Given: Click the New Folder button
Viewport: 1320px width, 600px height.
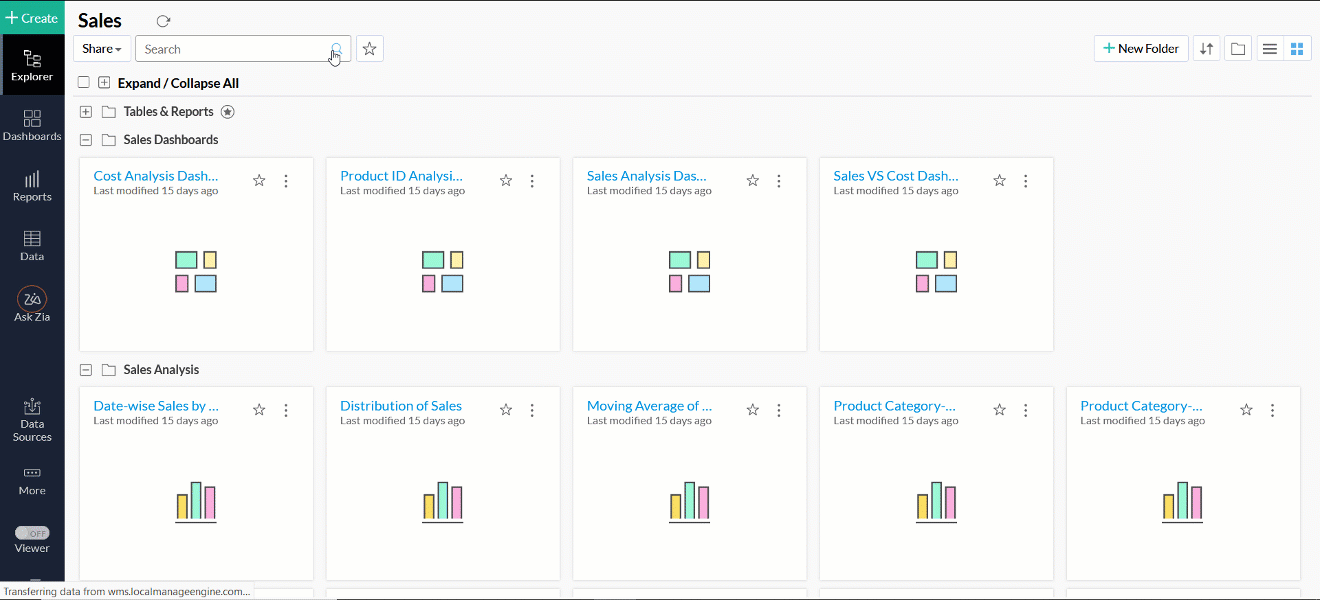Looking at the screenshot, I should point(1141,49).
